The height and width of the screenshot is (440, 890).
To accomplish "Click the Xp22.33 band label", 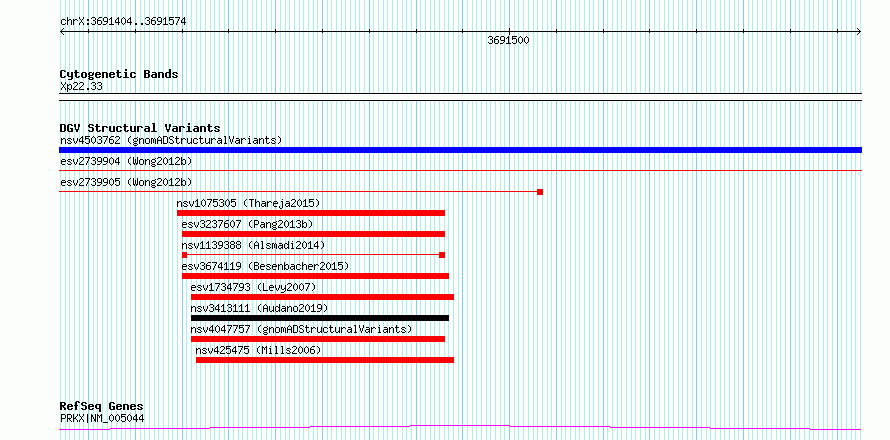I will [x=81, y=87].
